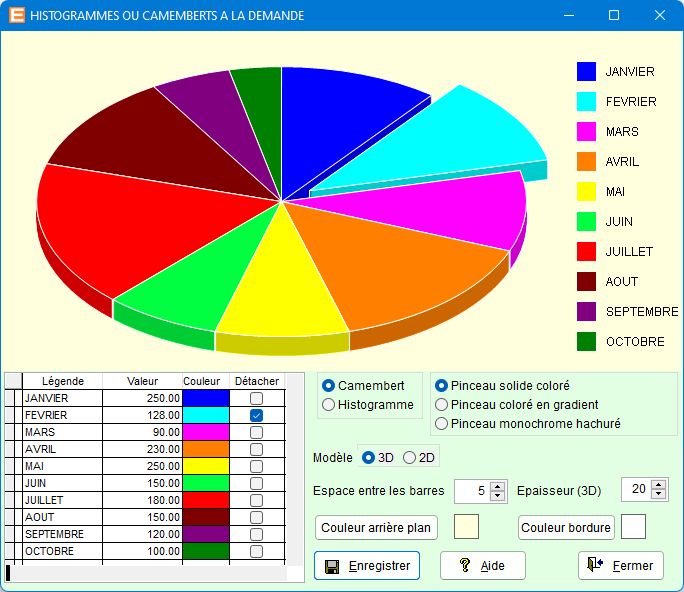Click the door exit icon on Fermer
Screen dimensions: 684x592
click(x=595, y=566)
